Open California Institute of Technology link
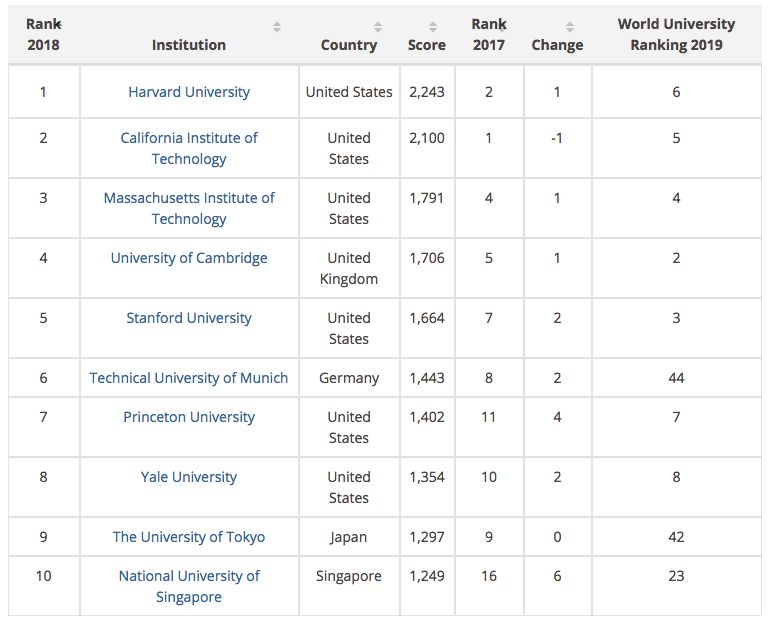 189,148
